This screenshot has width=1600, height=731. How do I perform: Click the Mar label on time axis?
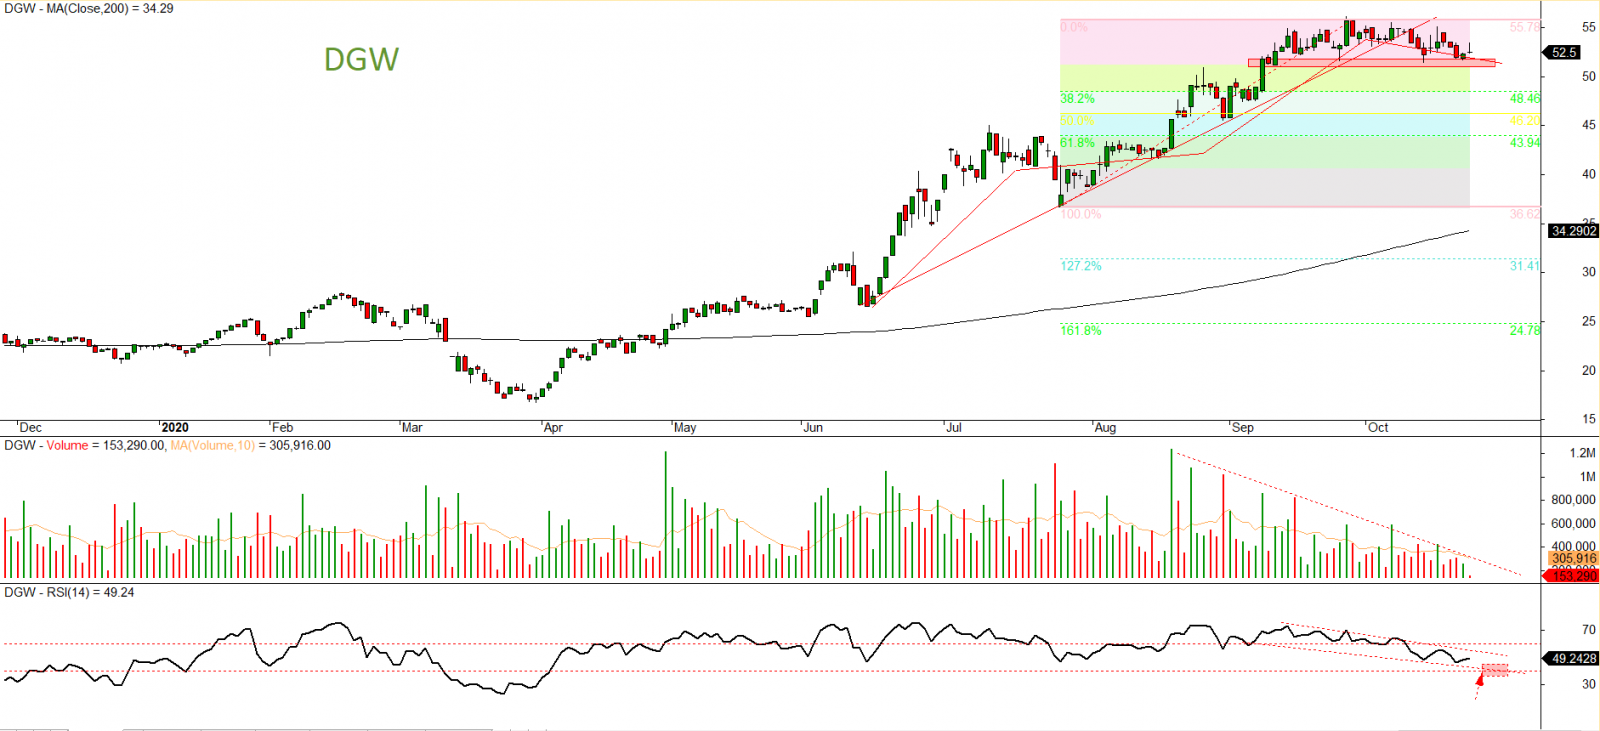coord(412,428)
